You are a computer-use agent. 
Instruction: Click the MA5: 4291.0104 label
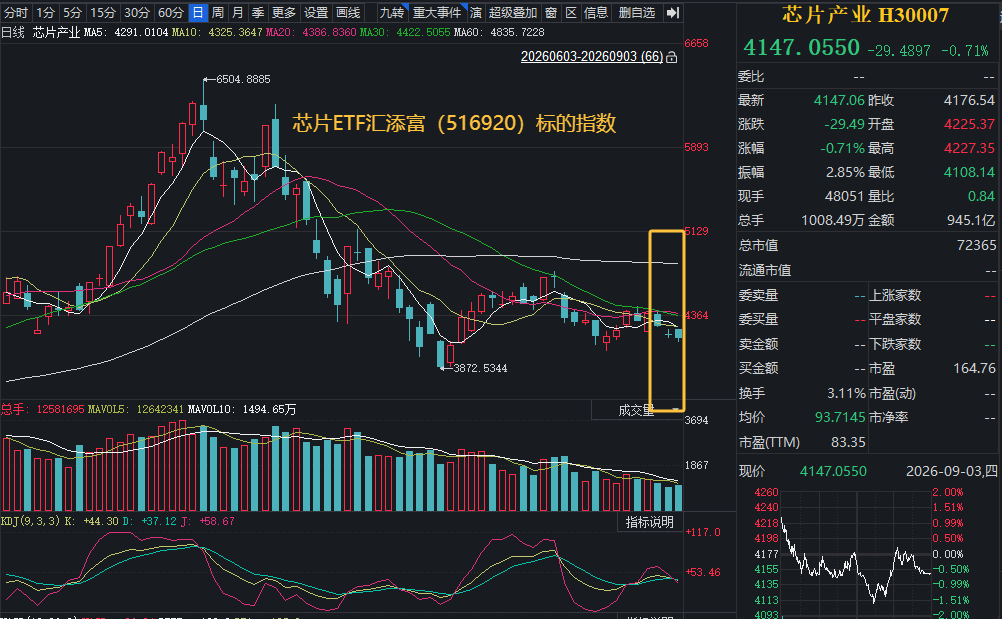pos(127,32)
